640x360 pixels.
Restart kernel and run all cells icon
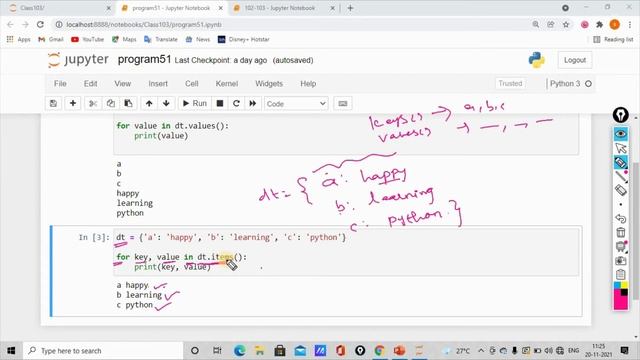pos(253,104)
